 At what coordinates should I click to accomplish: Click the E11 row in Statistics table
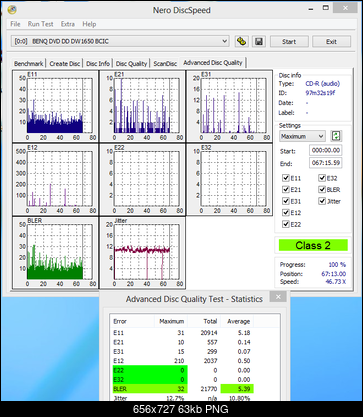point(182,333)
